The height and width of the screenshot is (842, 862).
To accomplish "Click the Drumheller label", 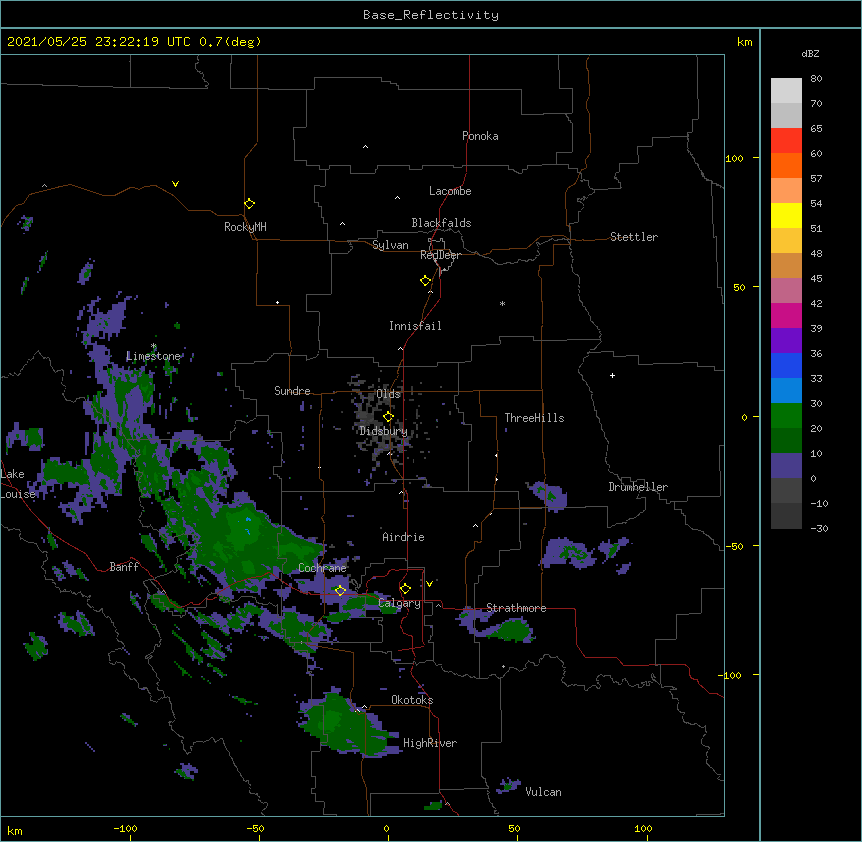I will (638, 487).
